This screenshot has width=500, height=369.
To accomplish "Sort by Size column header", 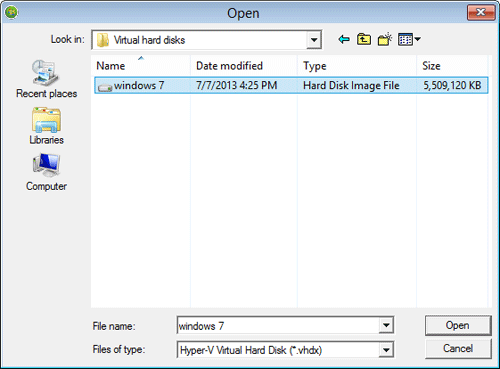I will click(452, 66).
